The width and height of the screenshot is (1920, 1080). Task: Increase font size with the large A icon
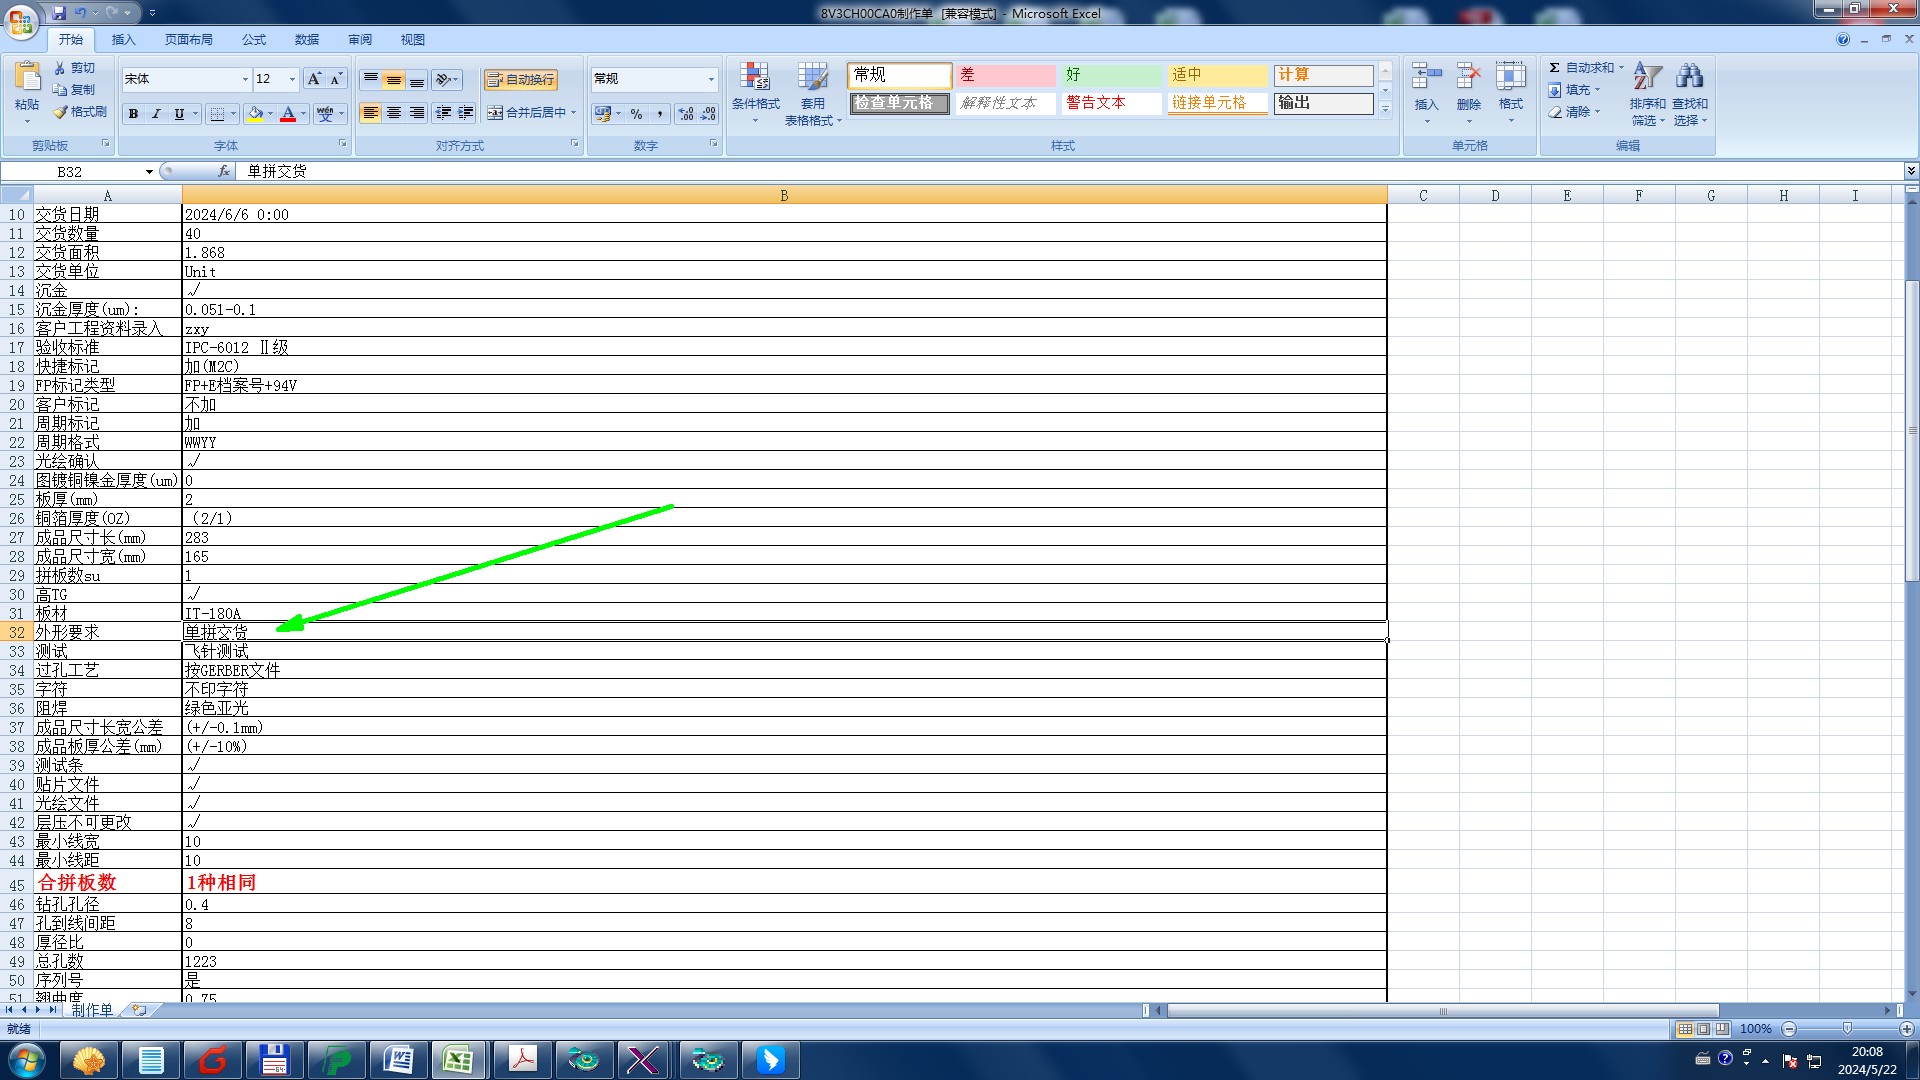[314, 79]
